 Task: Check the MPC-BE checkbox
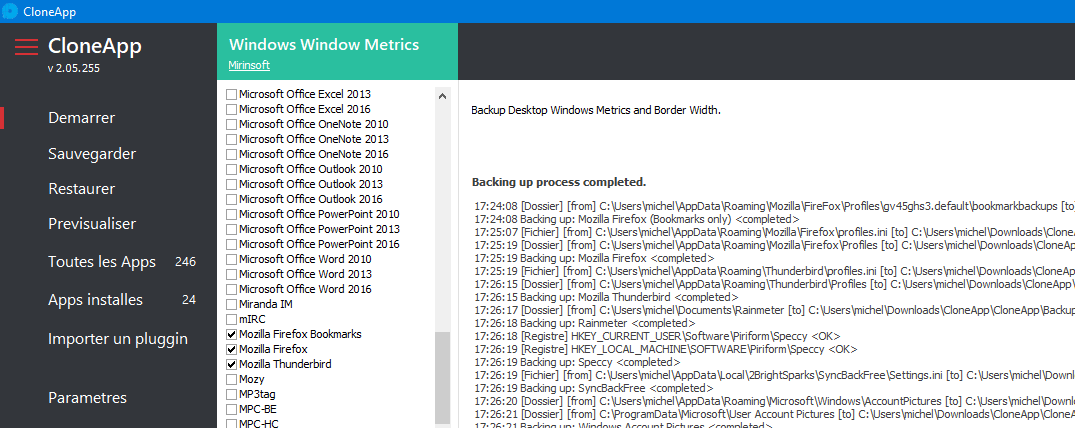click(232, 409)
